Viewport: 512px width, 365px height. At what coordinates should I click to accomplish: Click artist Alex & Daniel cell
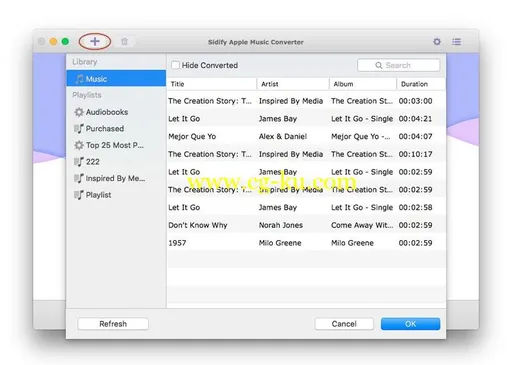283,136
